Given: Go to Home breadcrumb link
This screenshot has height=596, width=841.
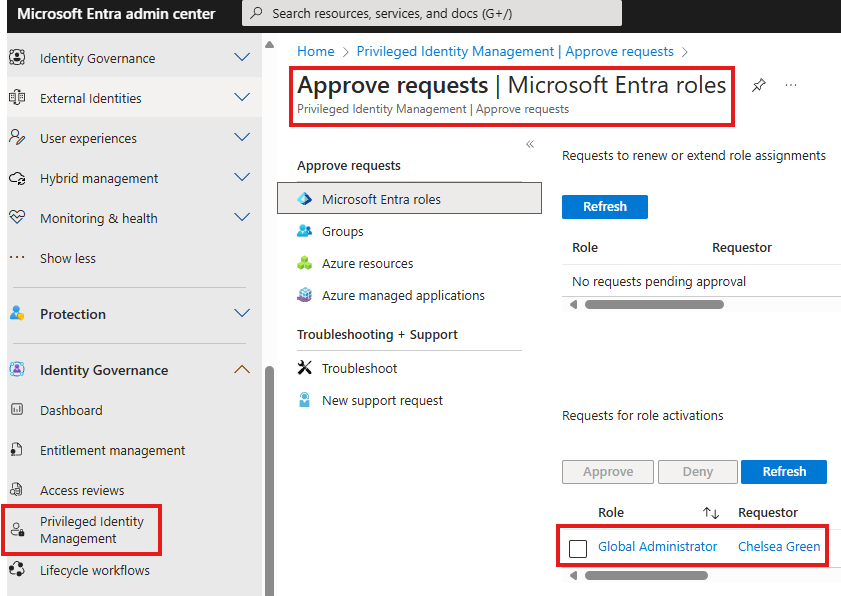Looking at the screenshot, I should point(315,51).
